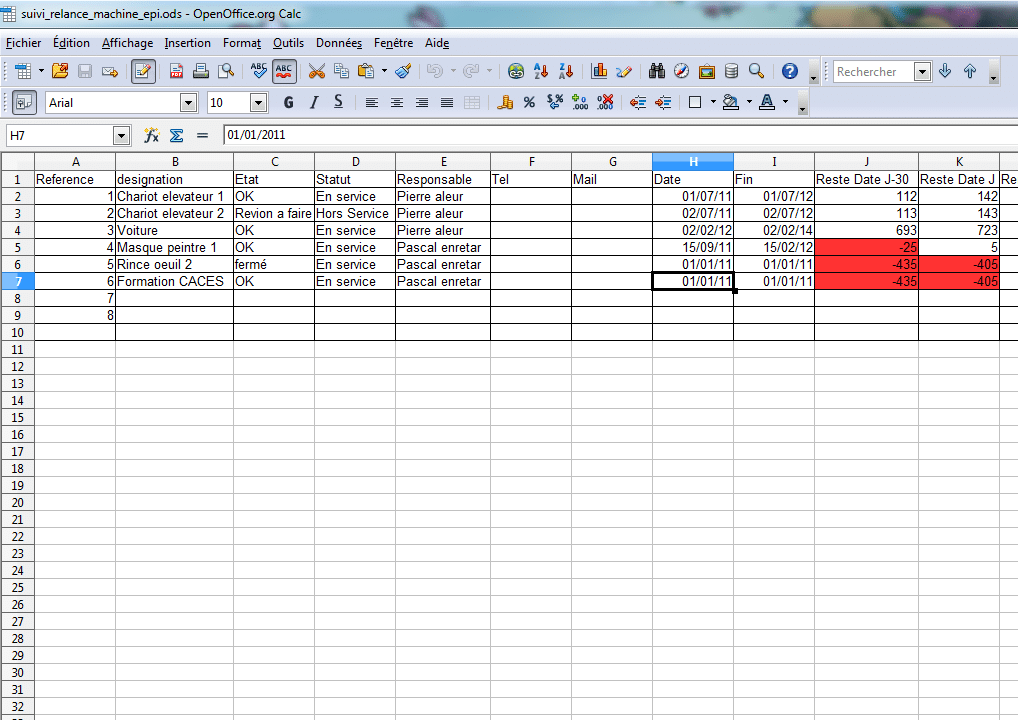The width and height of the screenshot is (1018, 720).
Task: Sort ascending with the A-Z icon
Action: click(541, 71)
